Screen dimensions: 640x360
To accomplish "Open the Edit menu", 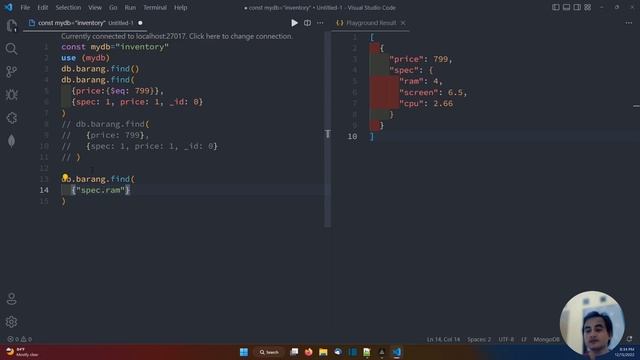I will pos(42,7).
